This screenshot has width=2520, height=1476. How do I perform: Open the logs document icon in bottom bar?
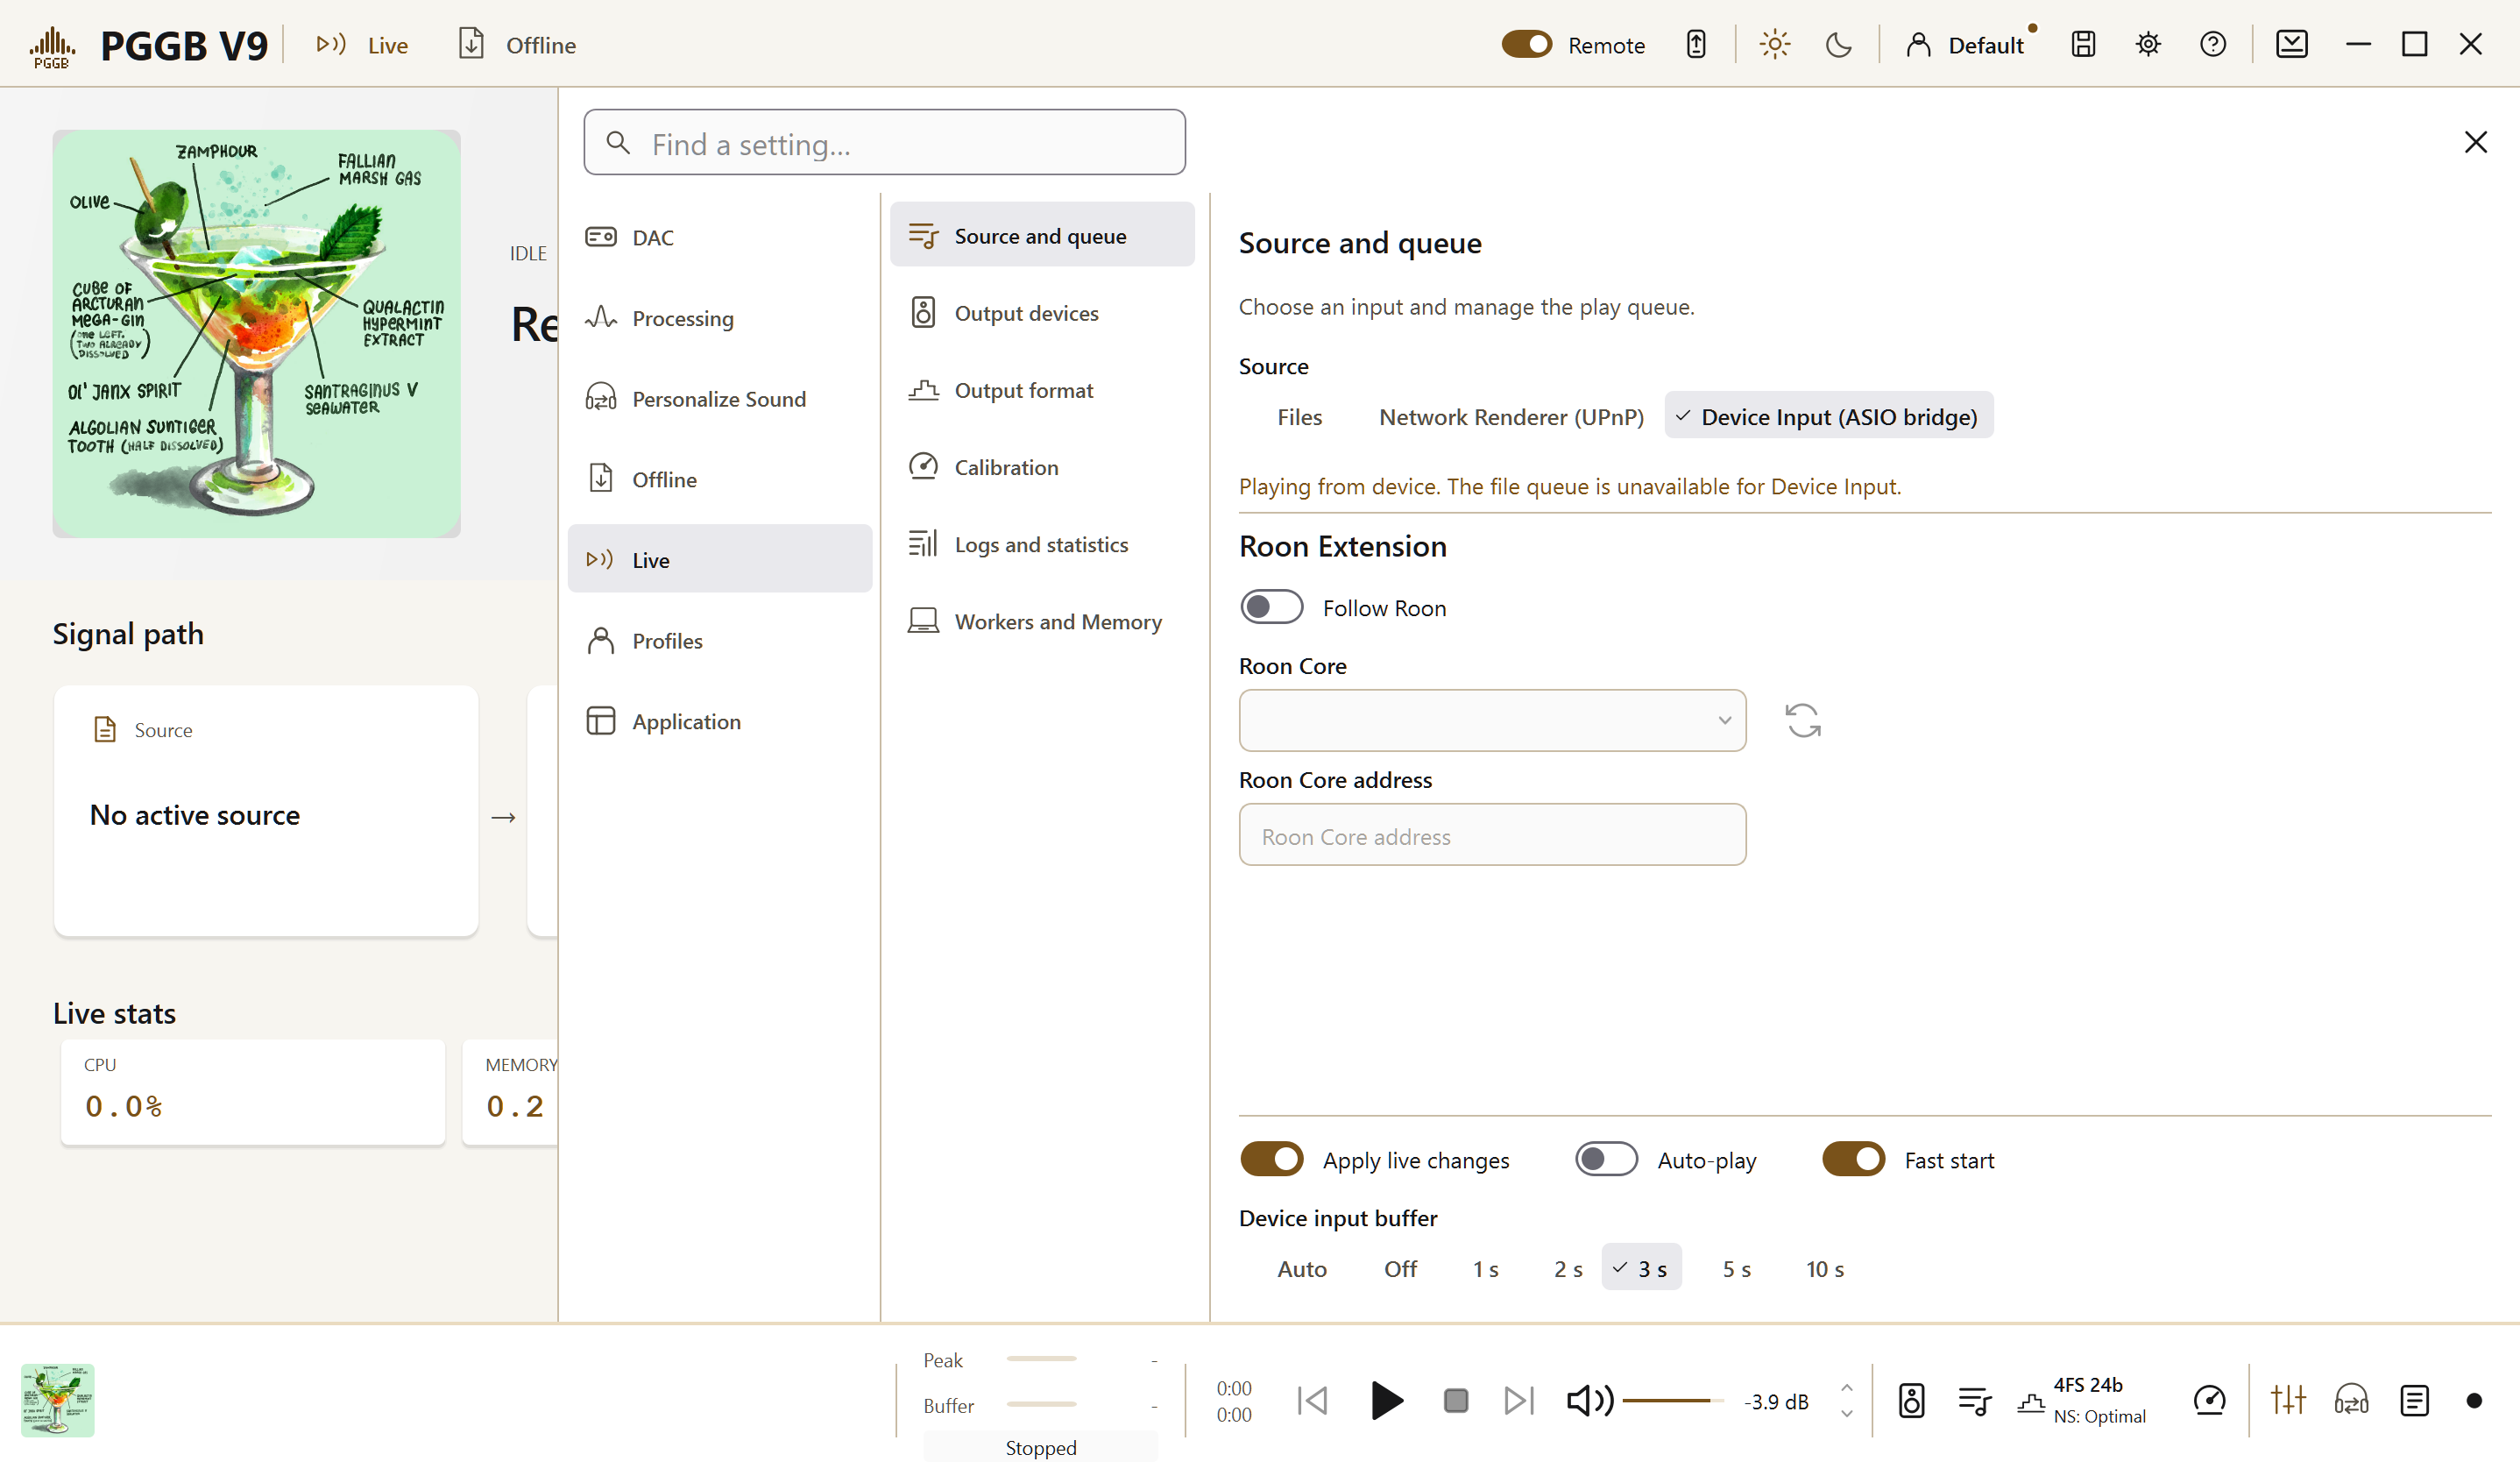point(2414,1400)
